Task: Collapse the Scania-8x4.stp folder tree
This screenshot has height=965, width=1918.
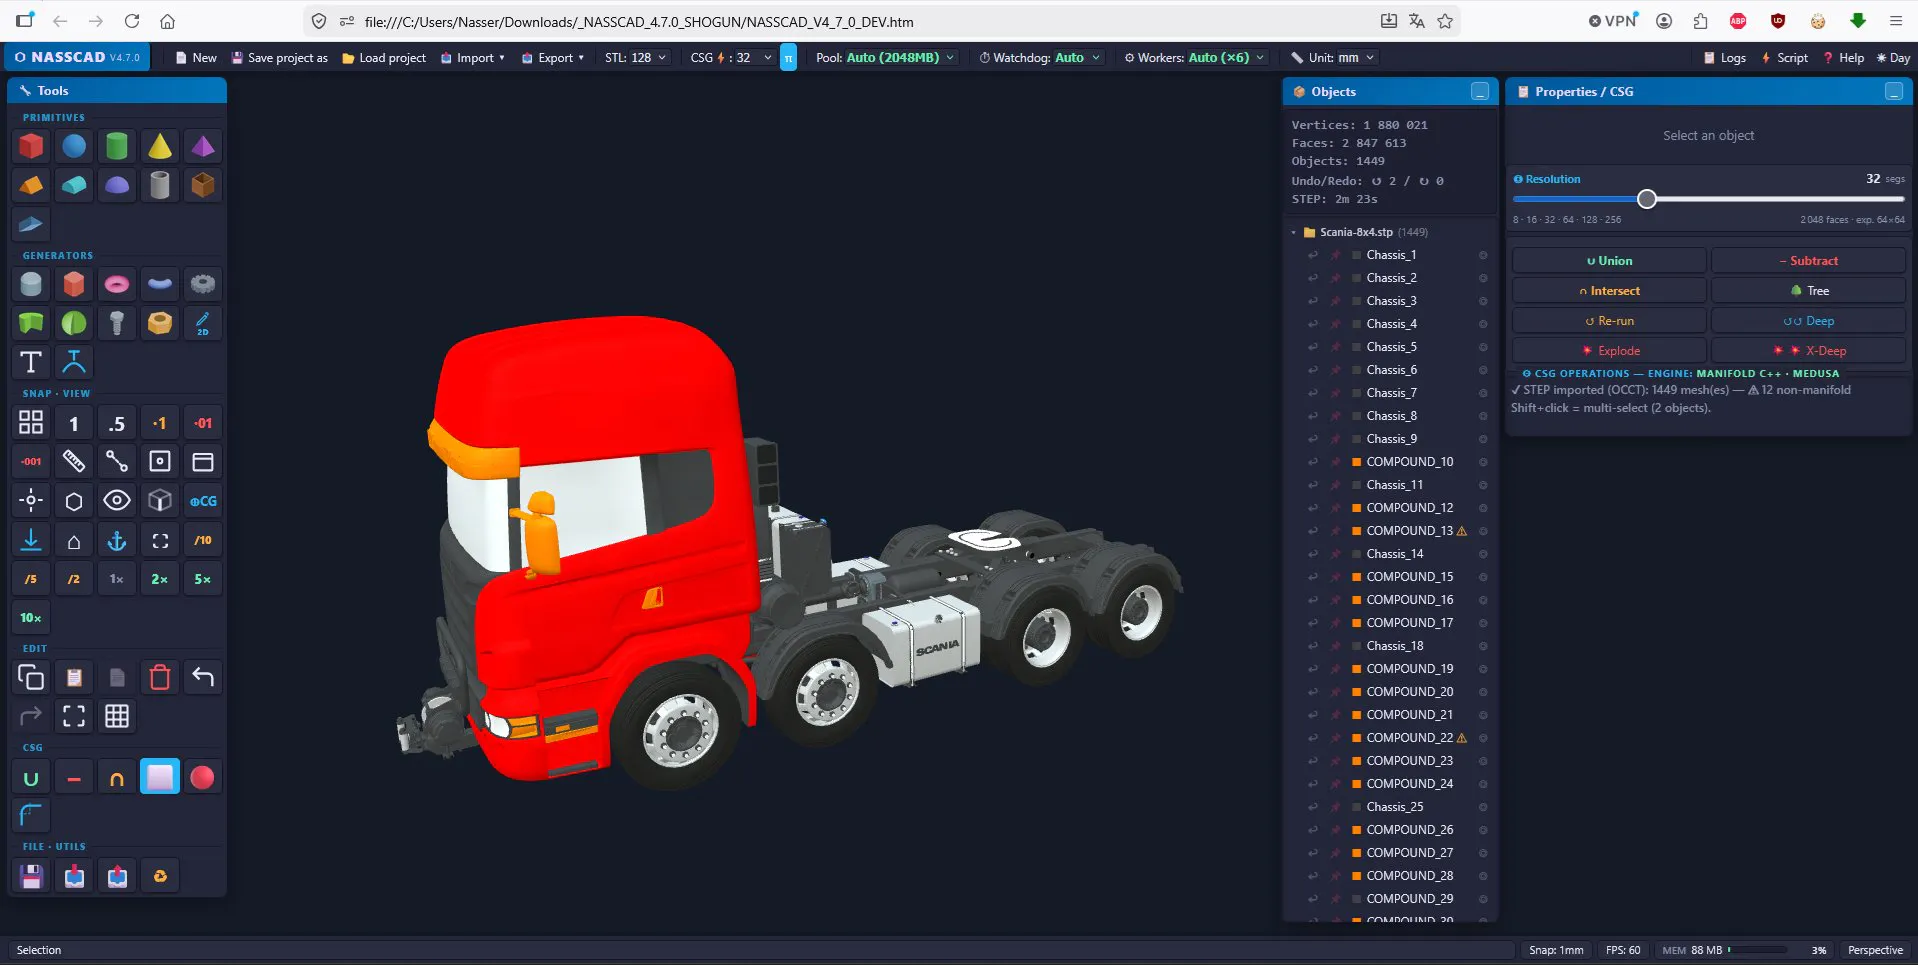Action: click(x=1293, y=232)
